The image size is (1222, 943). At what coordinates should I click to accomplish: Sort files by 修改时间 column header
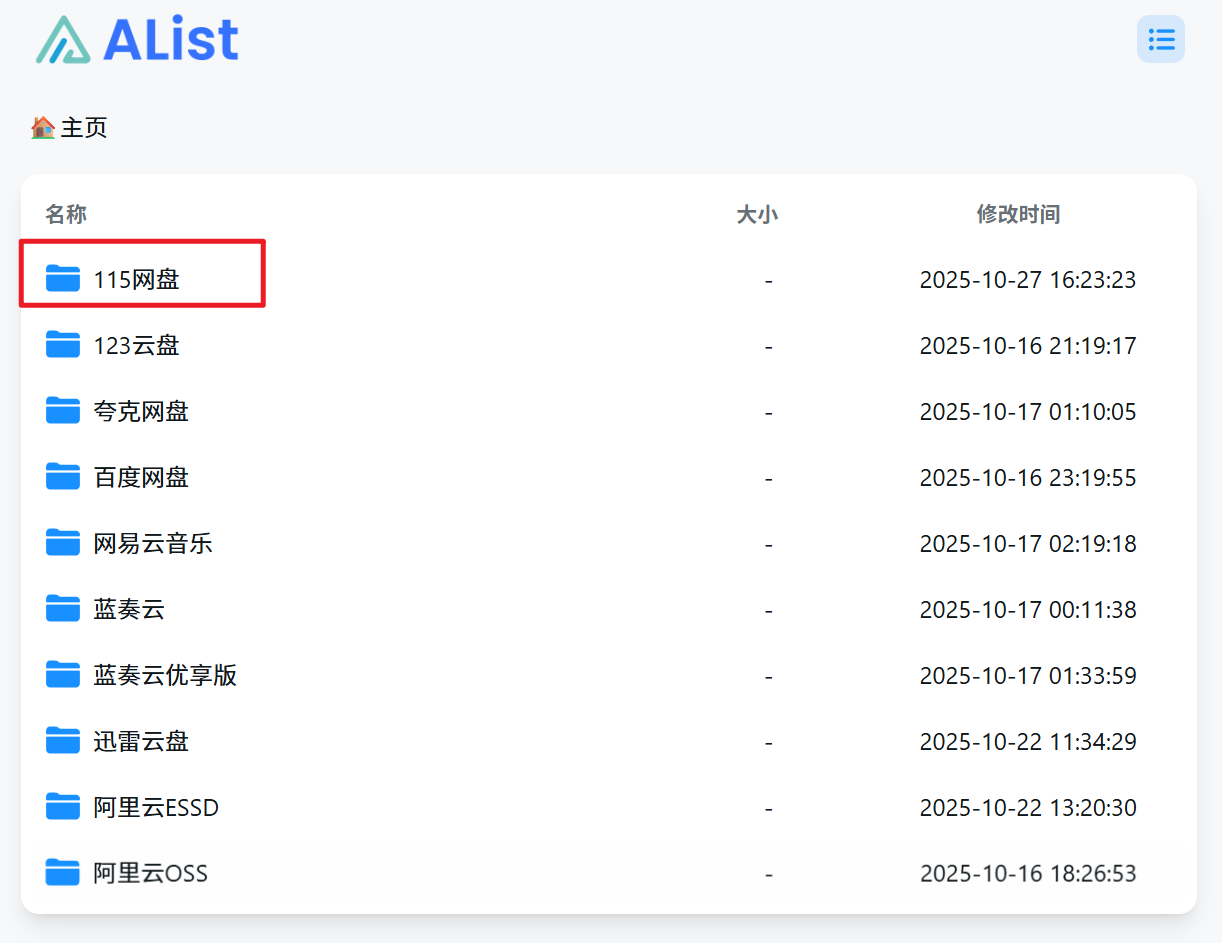click(x=1018, y=214)
